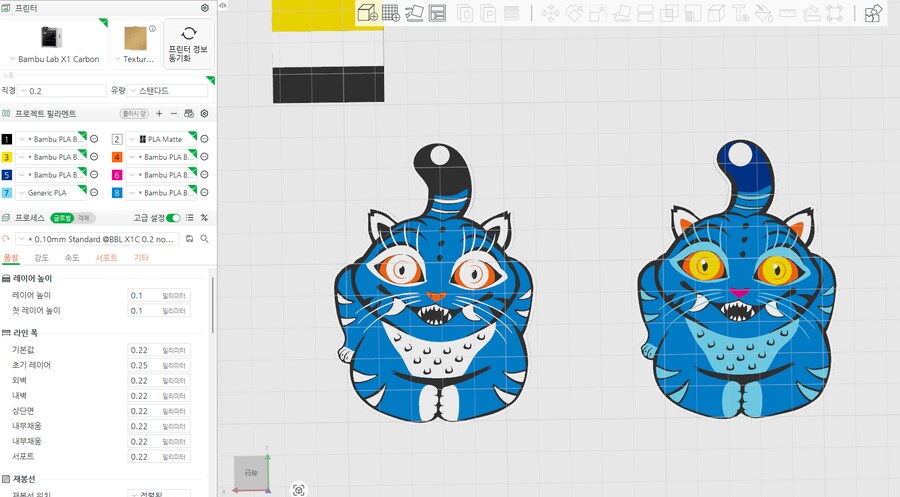The height and width of the screenshot is (497, 900).
Task: Open the Bambu Lab X1 Carbon printer dropdown
Action: [55, 59]
